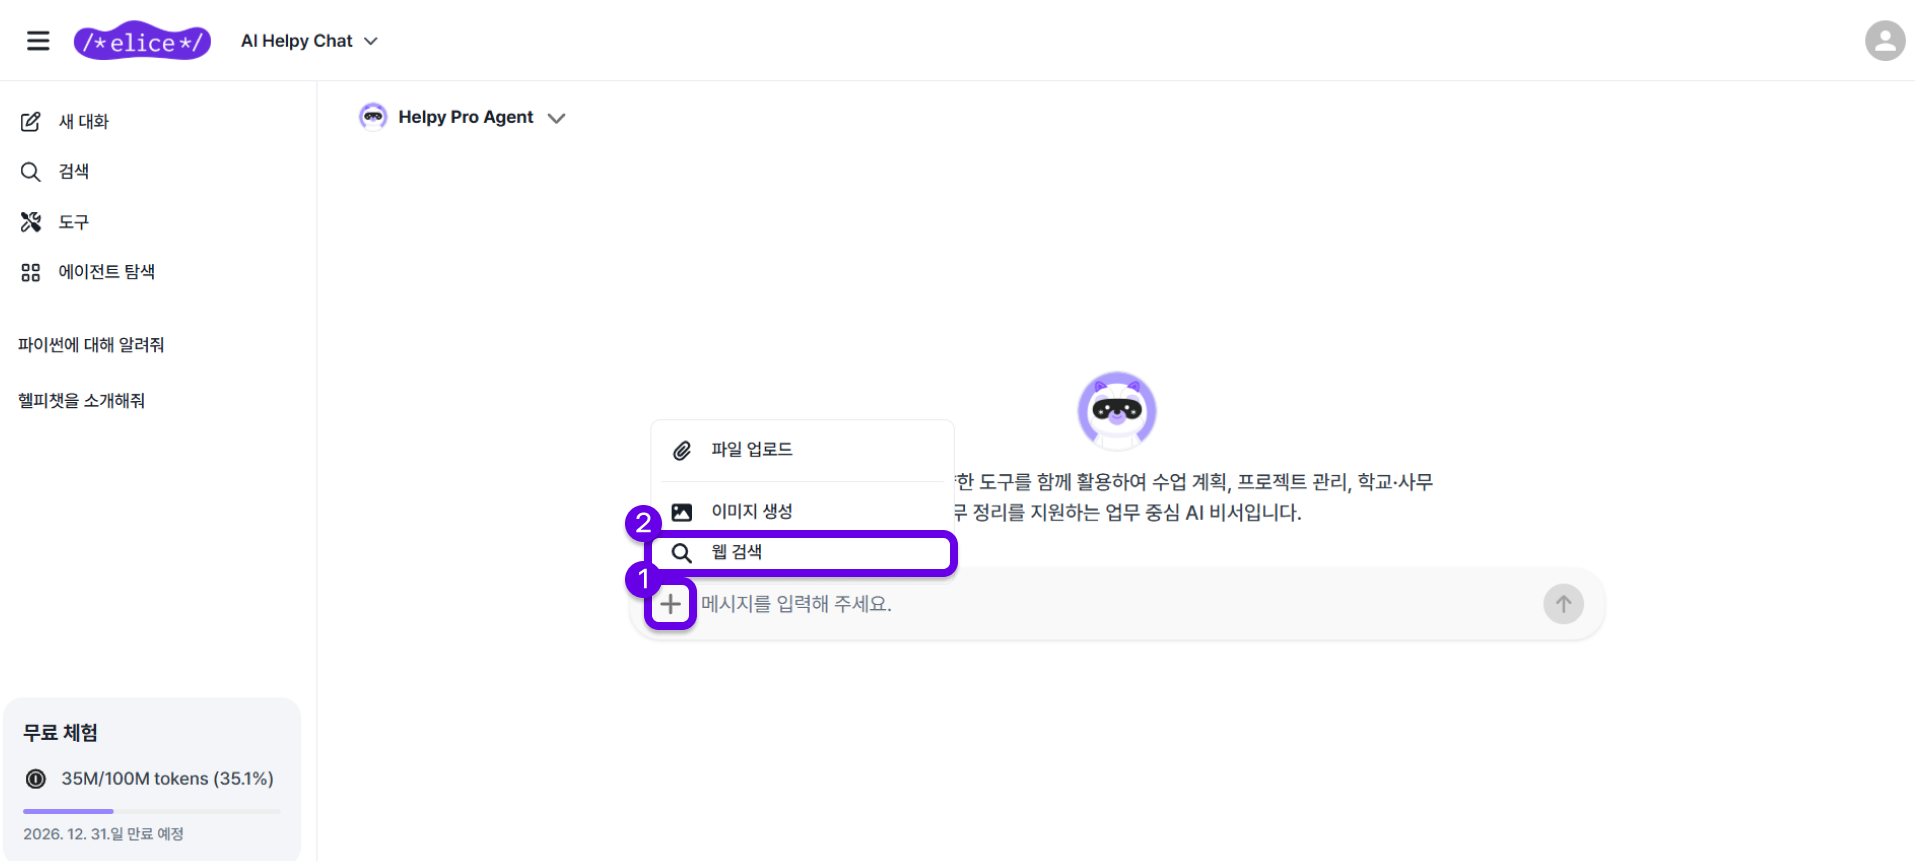This screenshot has height=861, width=1915.
Task: Select 웹 검색 menu option
Action: point(736,553)
